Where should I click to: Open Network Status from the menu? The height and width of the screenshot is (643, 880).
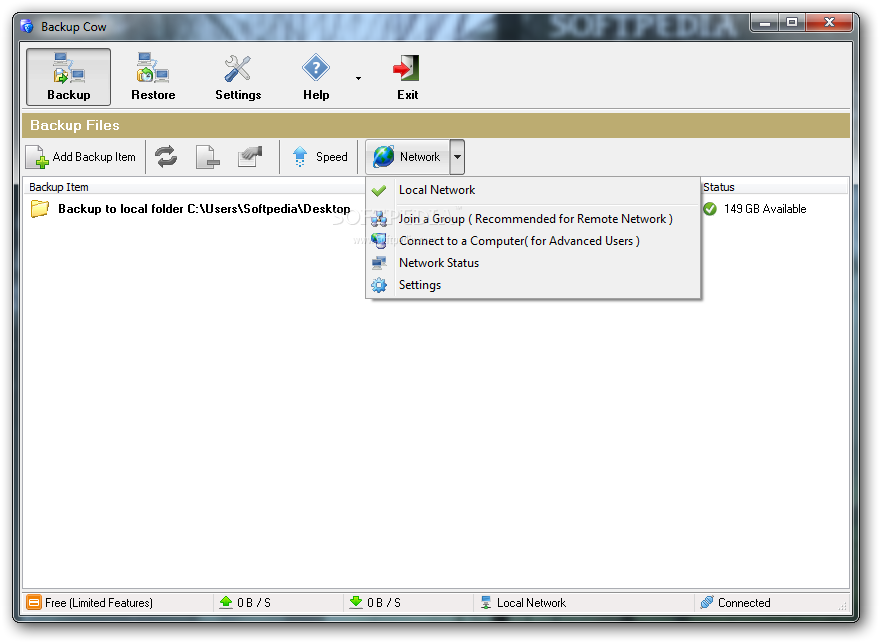tap(533, 263)
